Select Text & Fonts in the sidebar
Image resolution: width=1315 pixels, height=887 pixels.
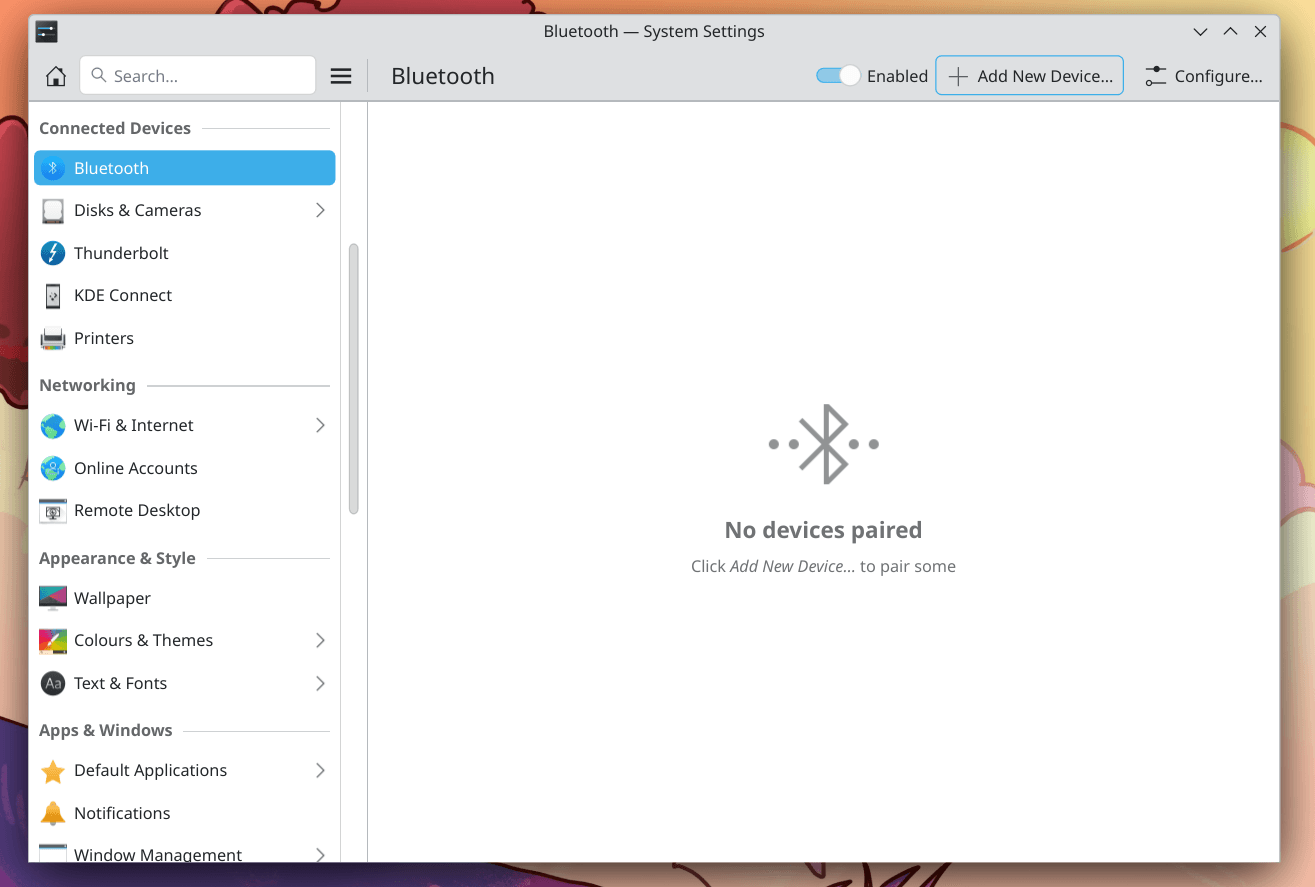(119, 683)
